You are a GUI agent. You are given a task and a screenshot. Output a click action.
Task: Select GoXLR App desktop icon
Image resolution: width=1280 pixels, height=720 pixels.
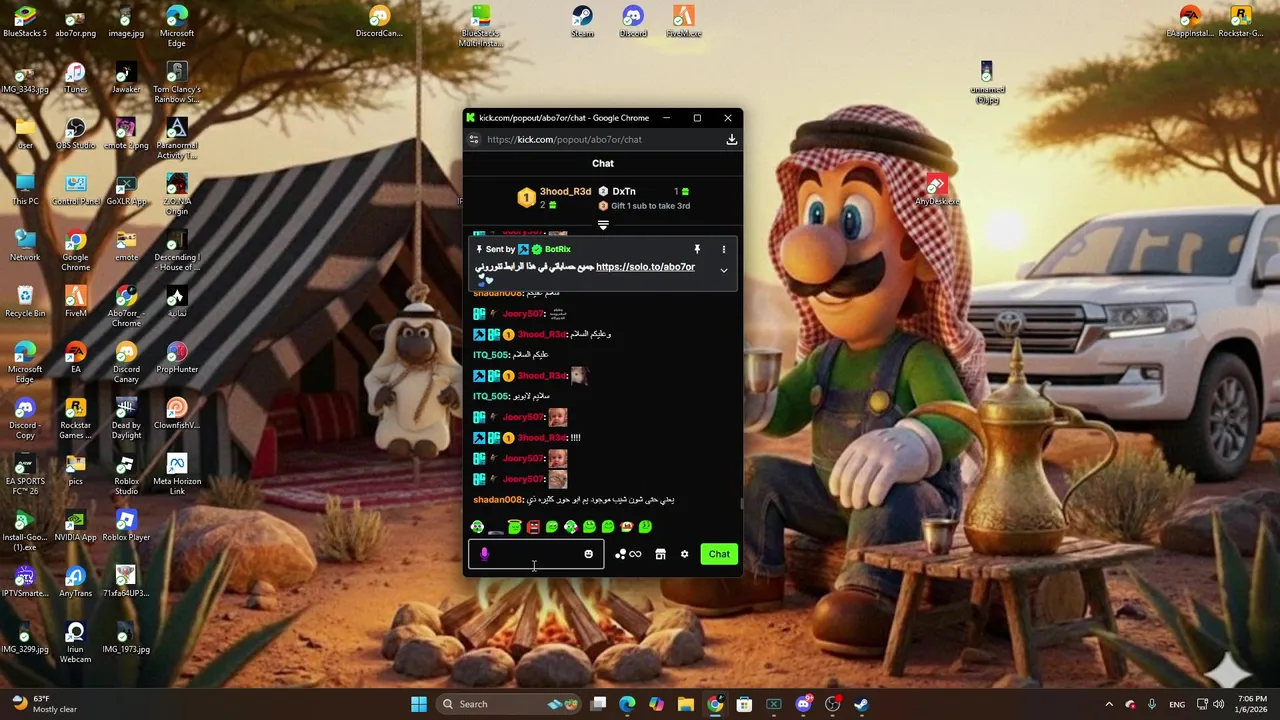click(x=126, y=190)
